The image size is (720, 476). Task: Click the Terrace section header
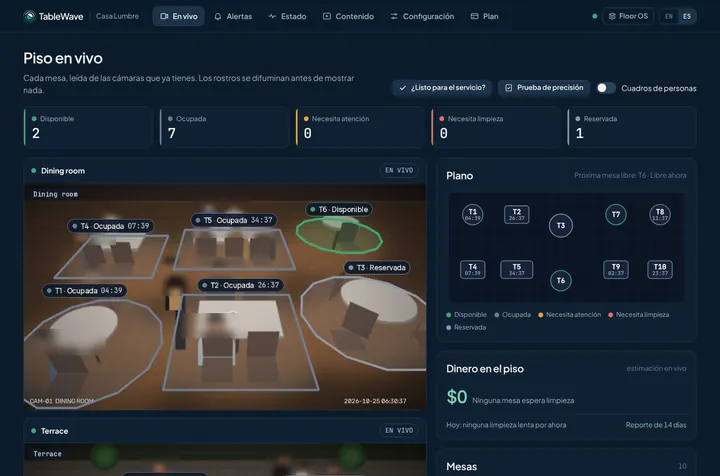click(x=225, y=431)
